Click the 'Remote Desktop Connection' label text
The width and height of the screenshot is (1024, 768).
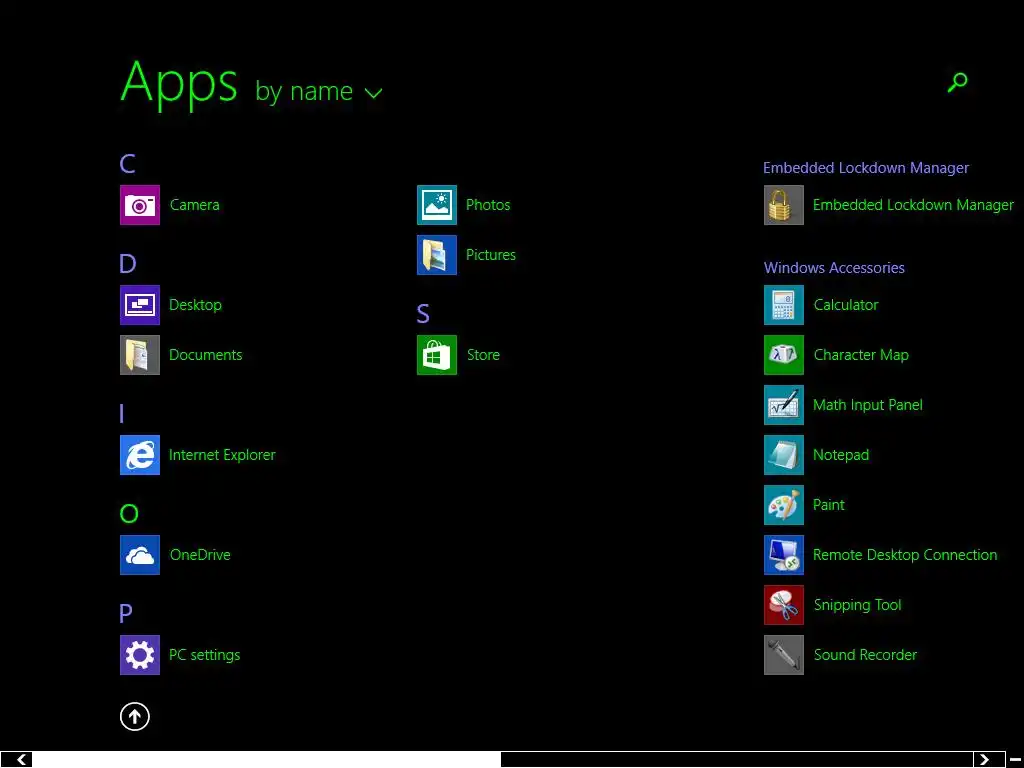pos(904,555)
